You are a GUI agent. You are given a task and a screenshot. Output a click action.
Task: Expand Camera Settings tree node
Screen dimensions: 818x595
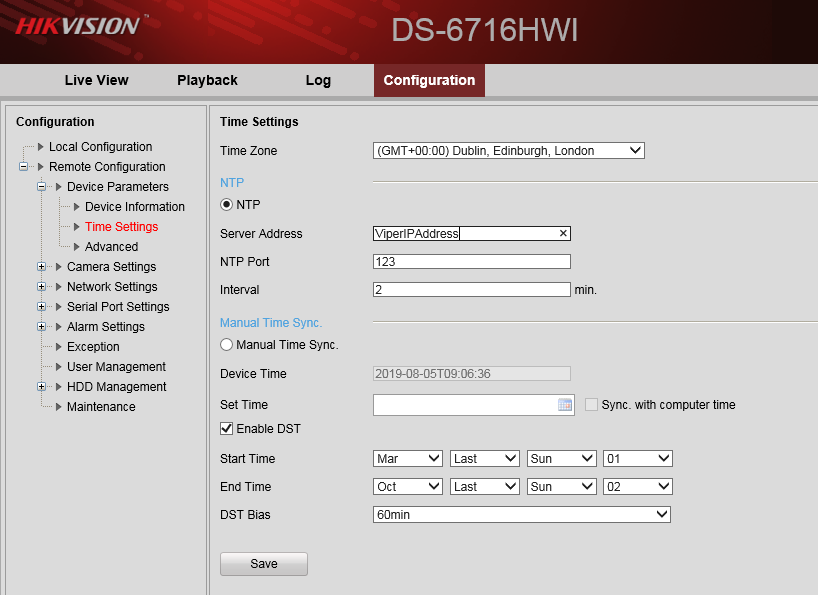point(42,266)
